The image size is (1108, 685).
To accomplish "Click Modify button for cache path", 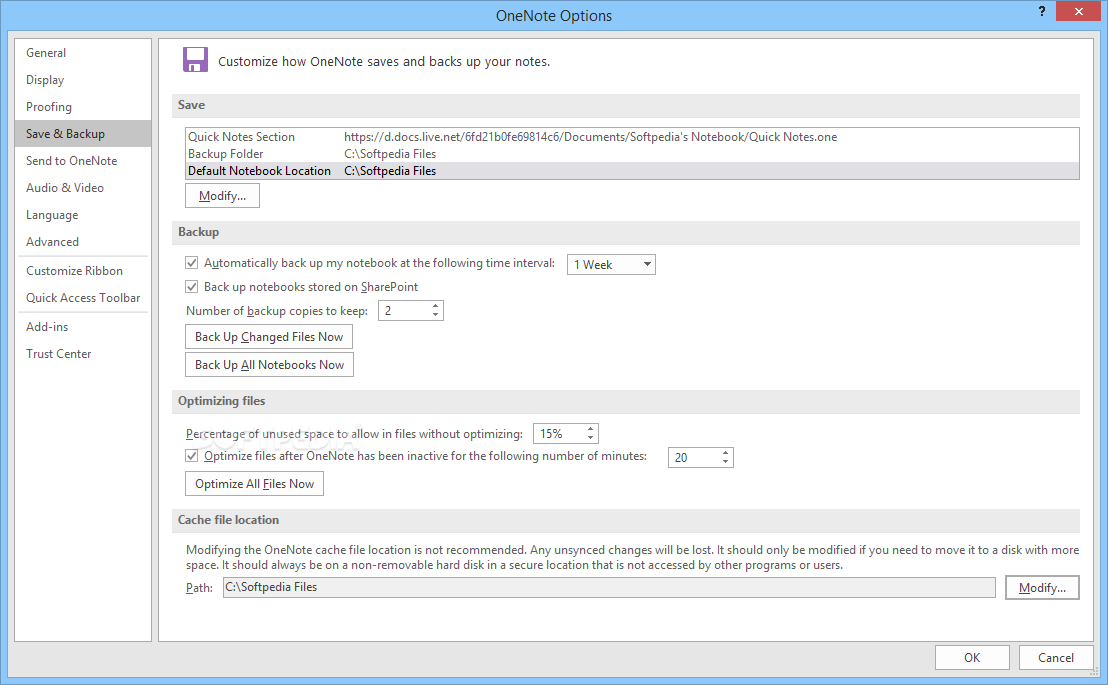I will tap(1042, 587).
